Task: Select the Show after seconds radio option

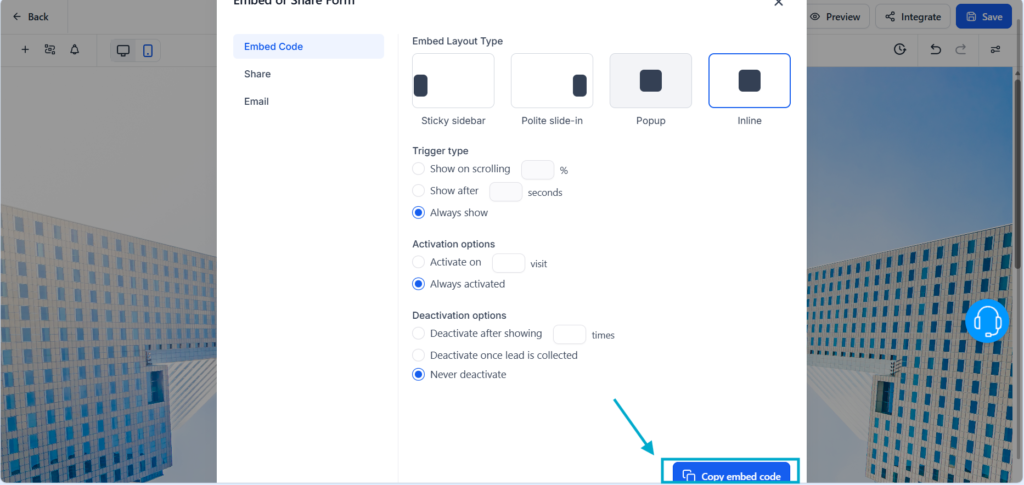Action: (419, 191)
